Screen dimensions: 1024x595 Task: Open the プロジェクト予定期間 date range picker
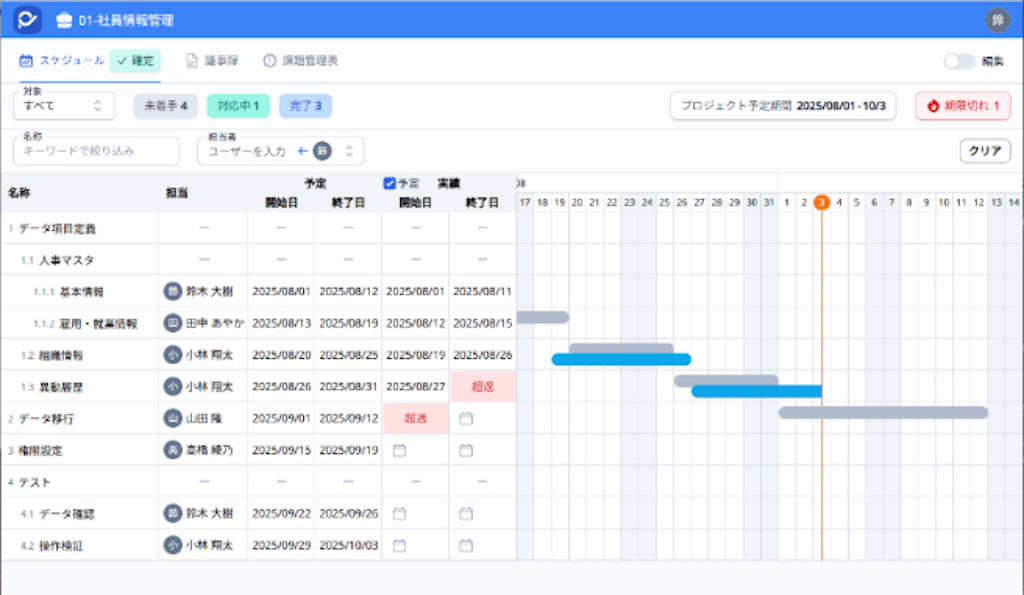(783, 105)
